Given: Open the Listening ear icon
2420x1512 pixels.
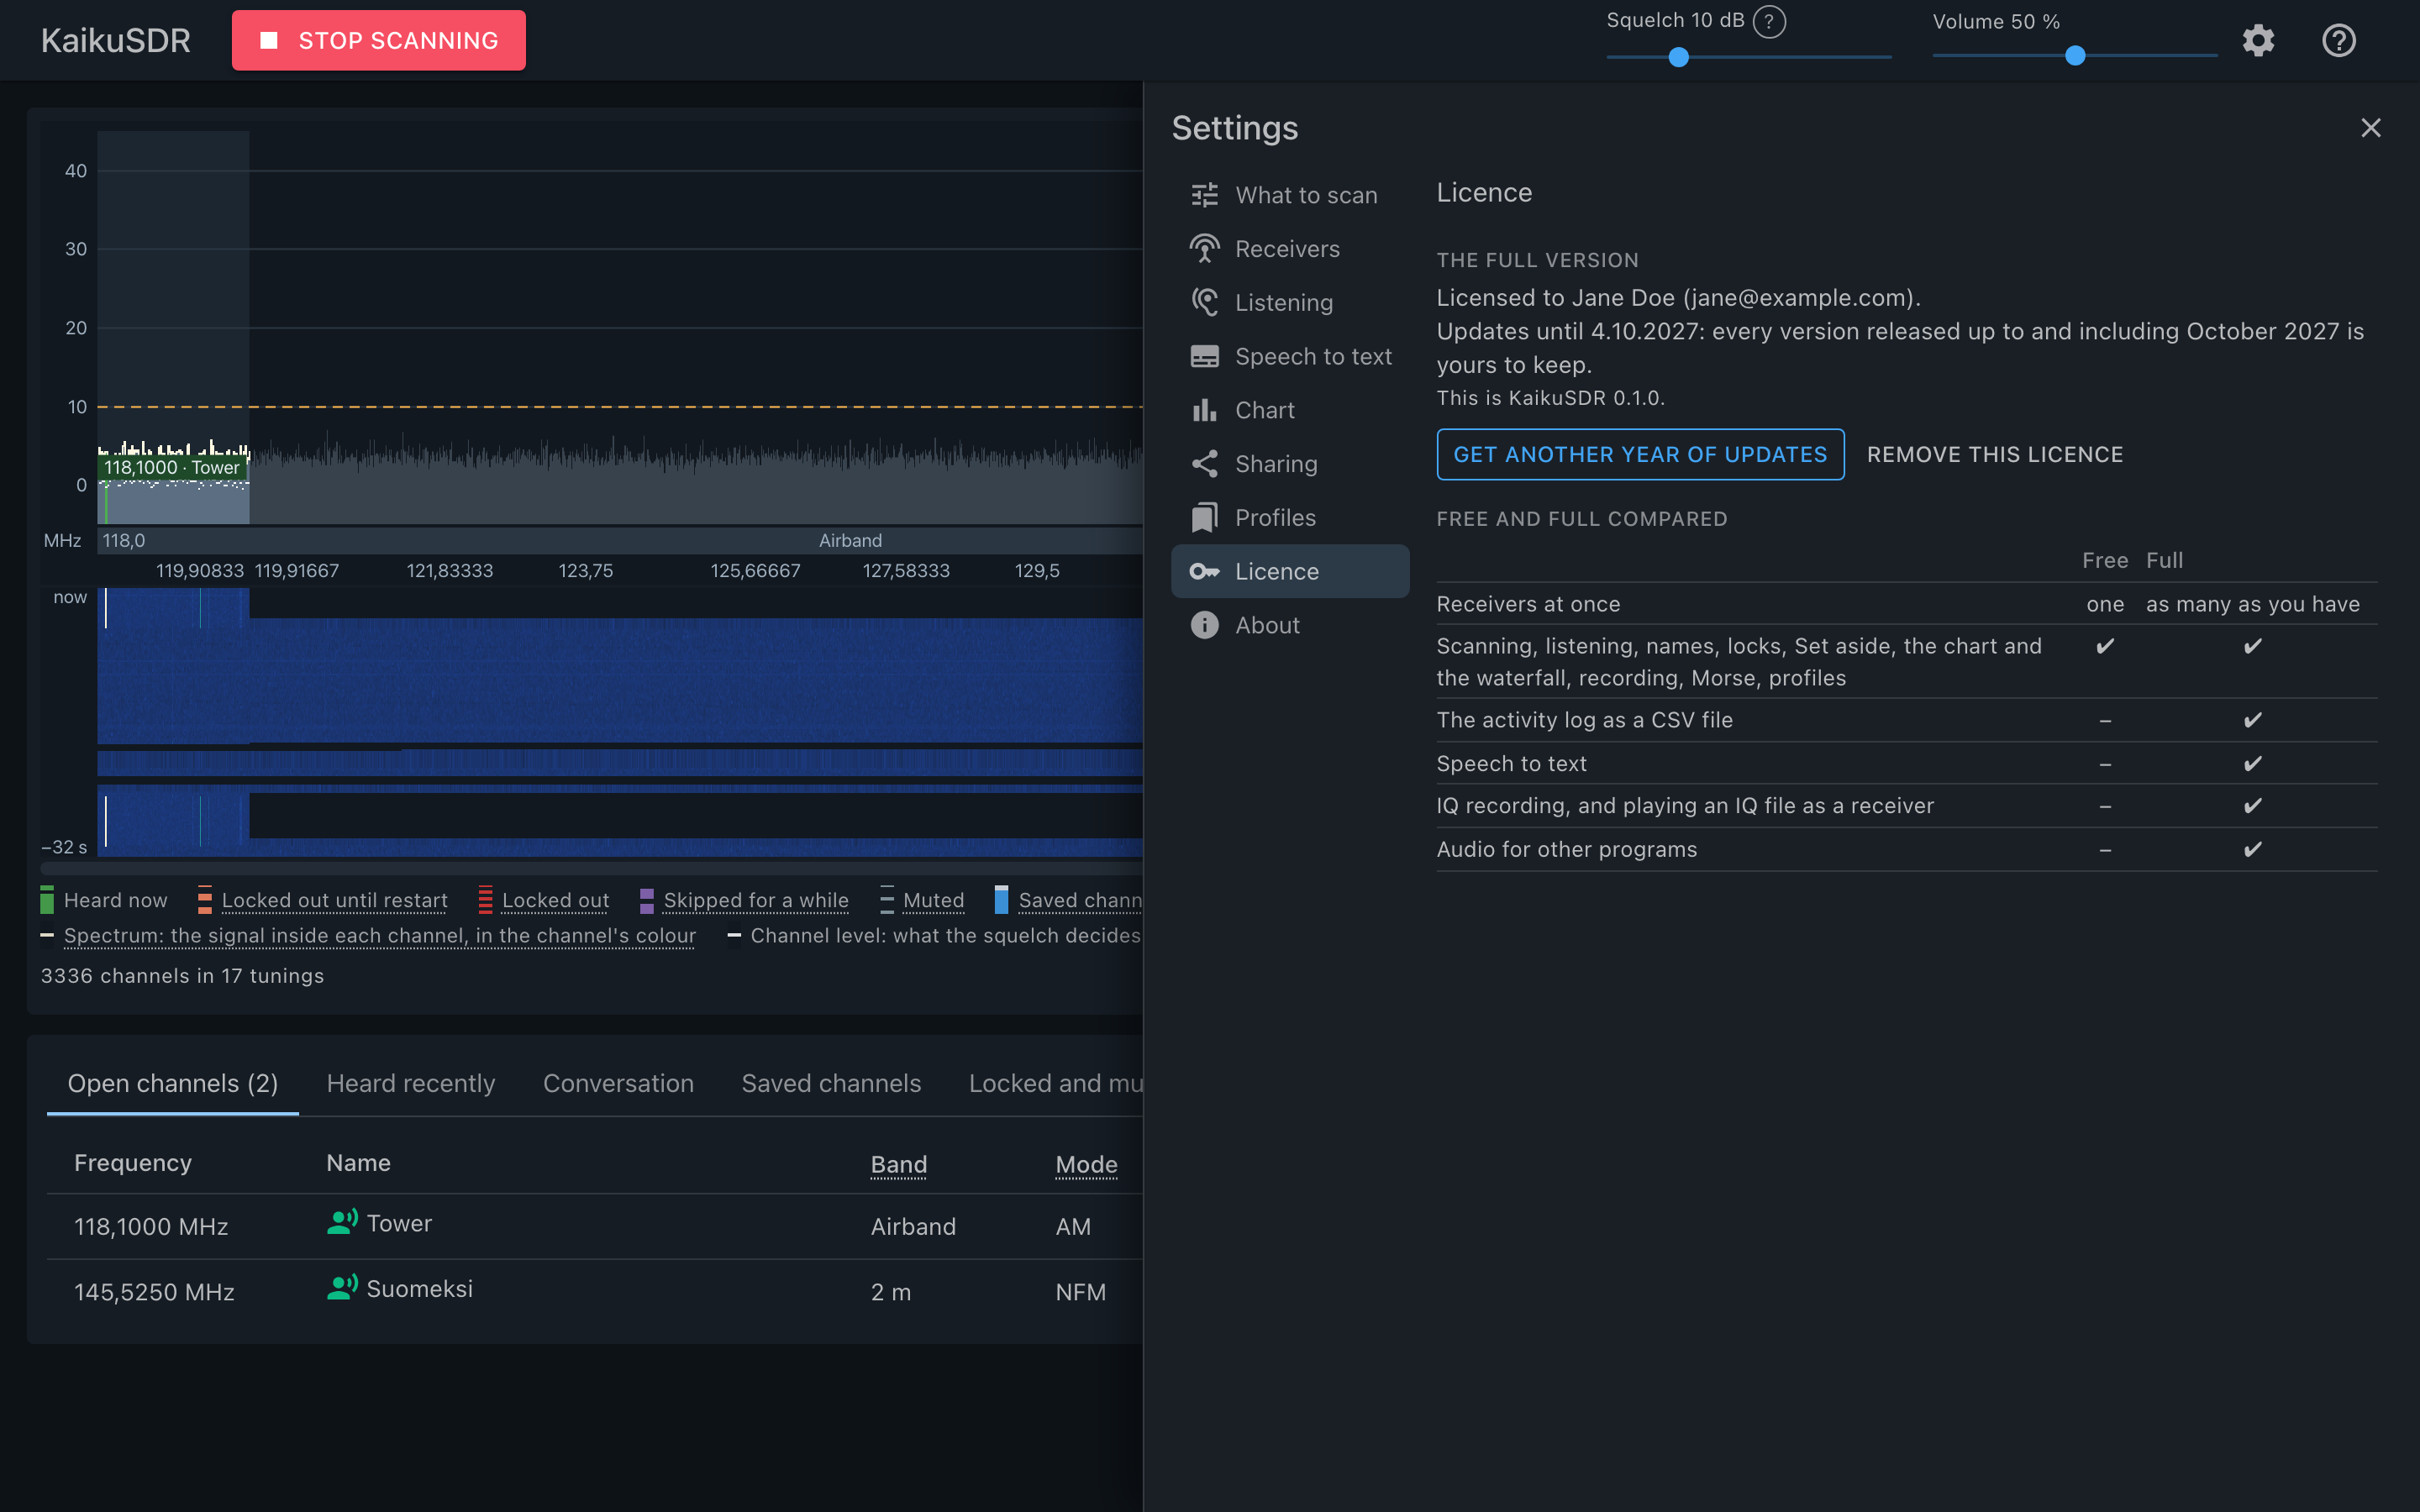Looking at the screenshot, I should [1204, 303].
